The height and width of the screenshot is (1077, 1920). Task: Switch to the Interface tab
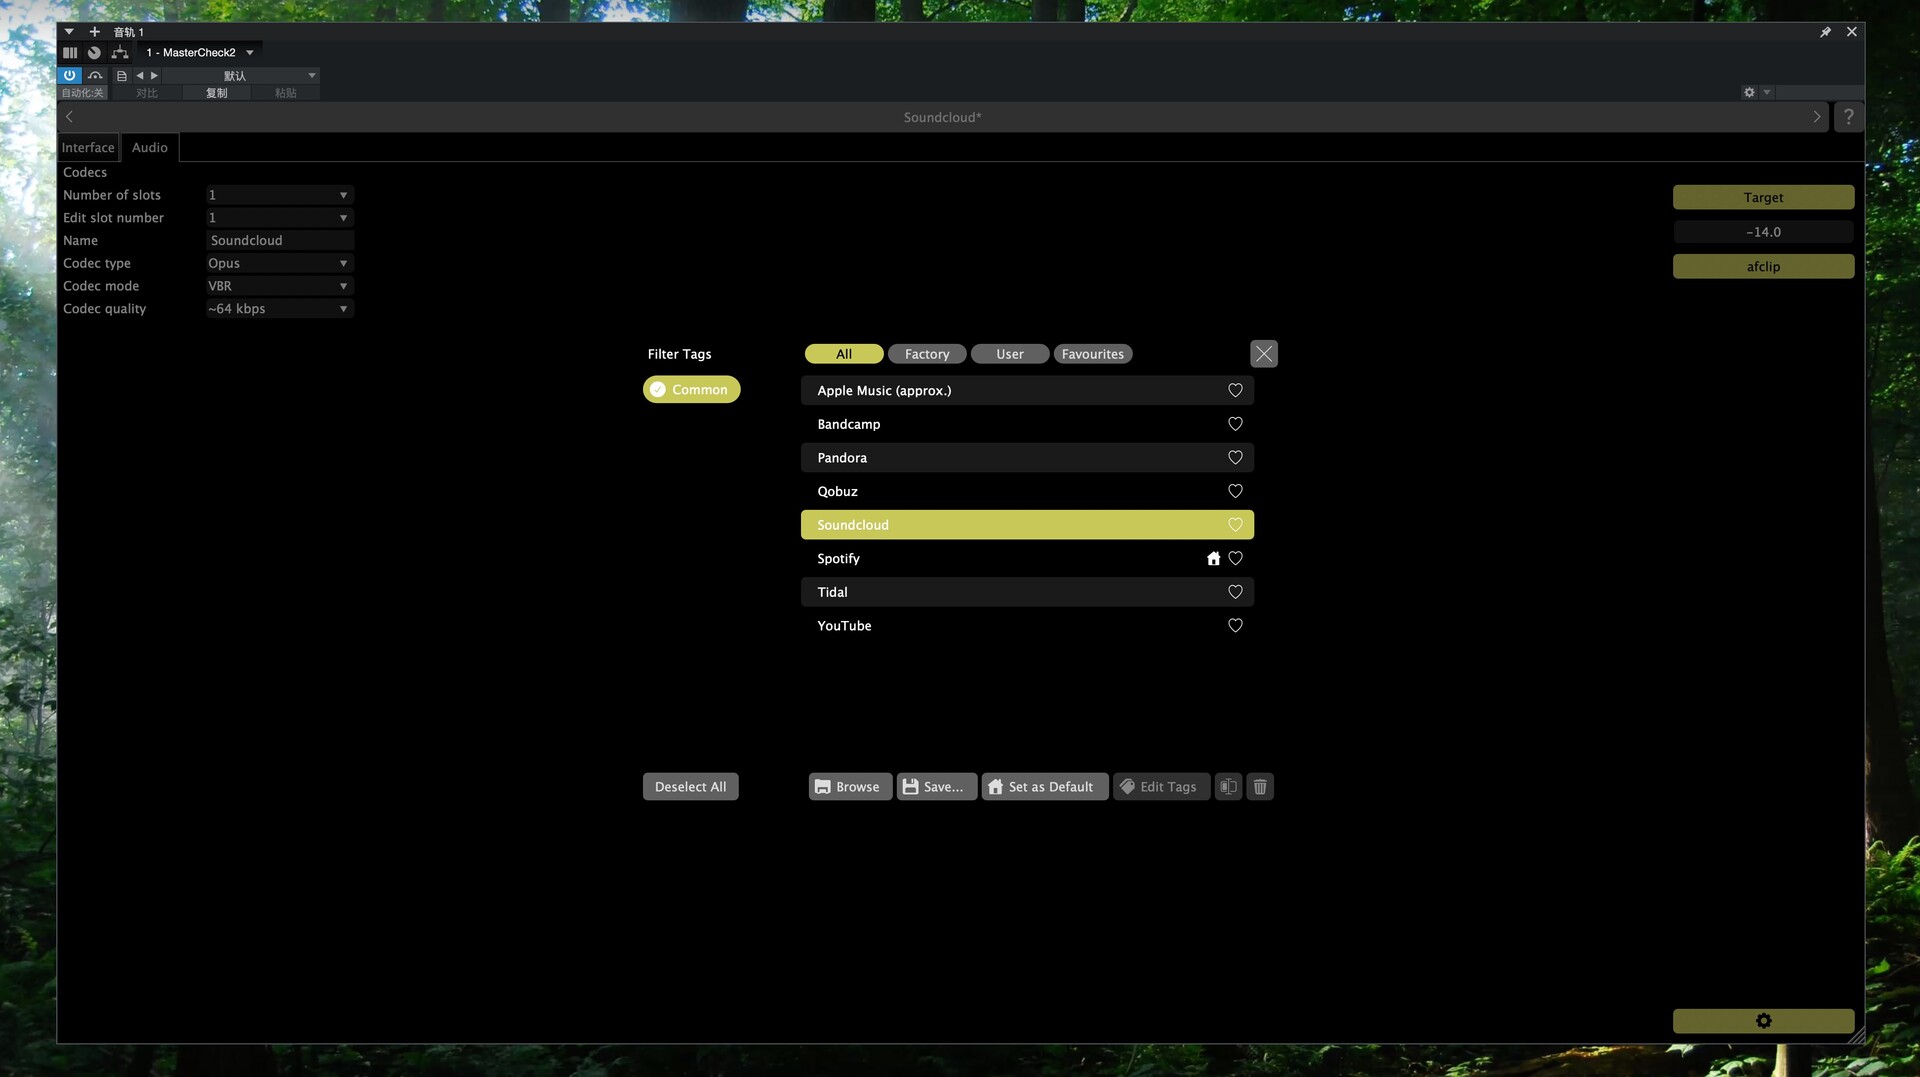(88, 148)
